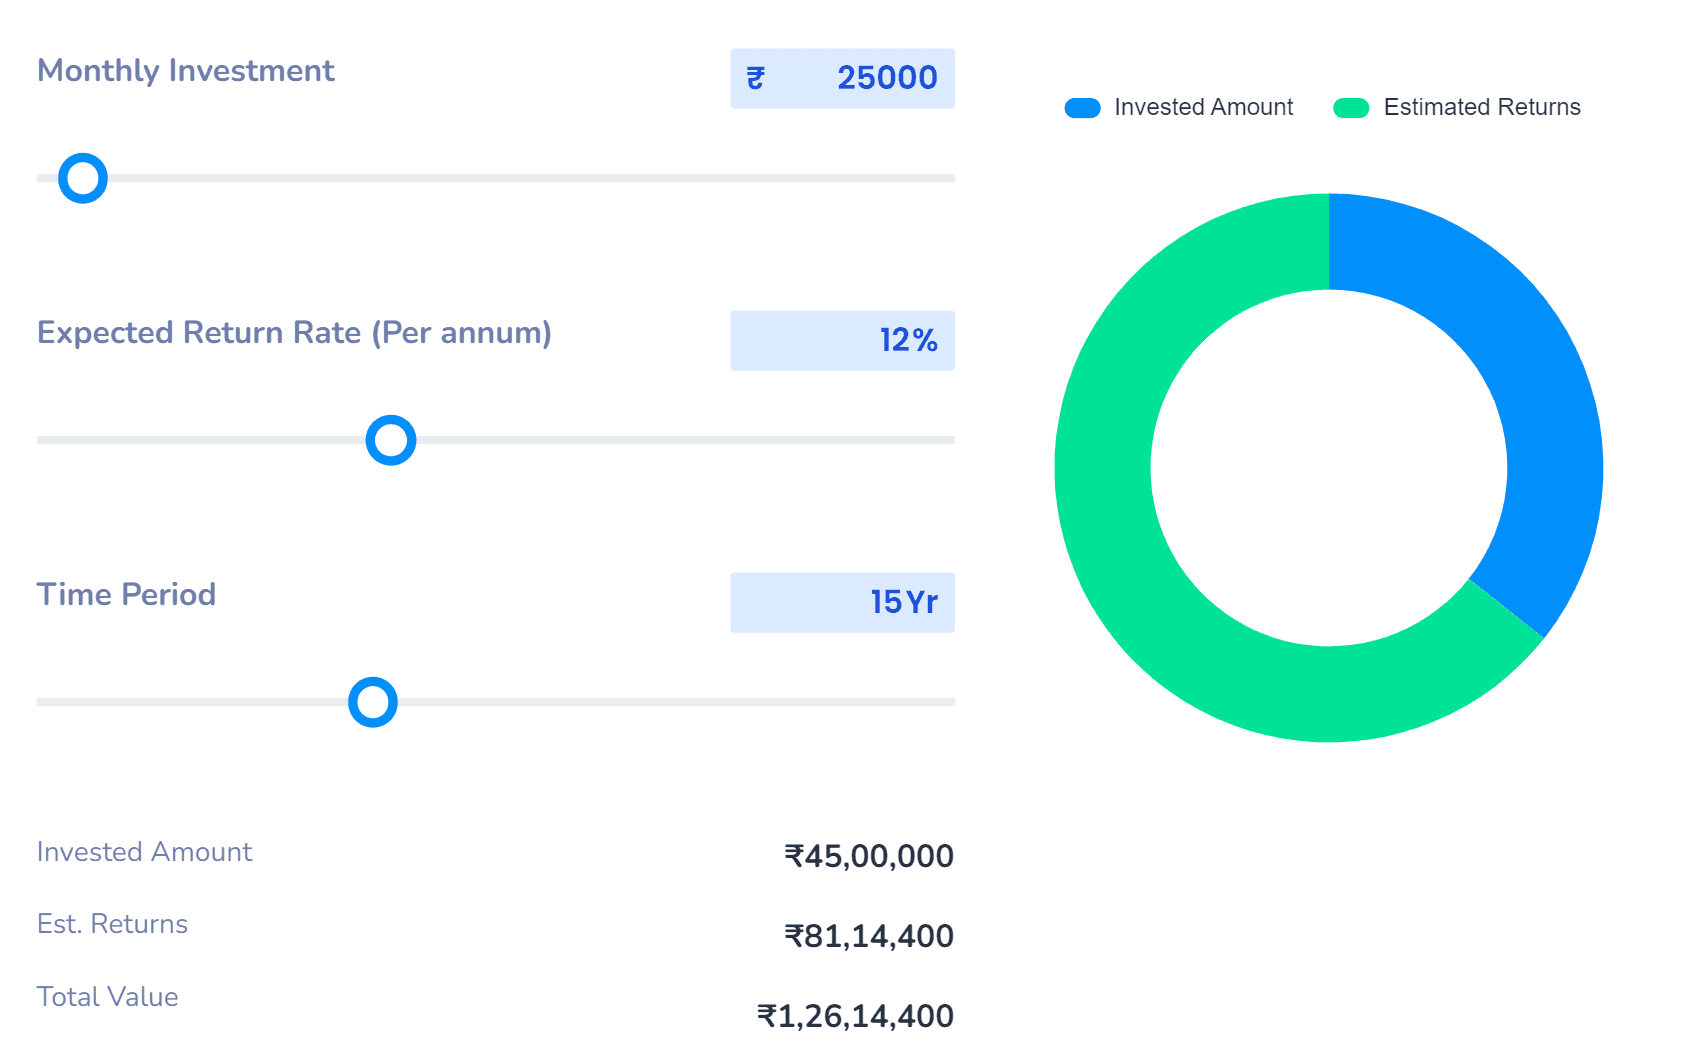This screenshot has width=1682, height=1047.
Task: Click the Monthly Investment amount field showing 25000
Action: 842,78
